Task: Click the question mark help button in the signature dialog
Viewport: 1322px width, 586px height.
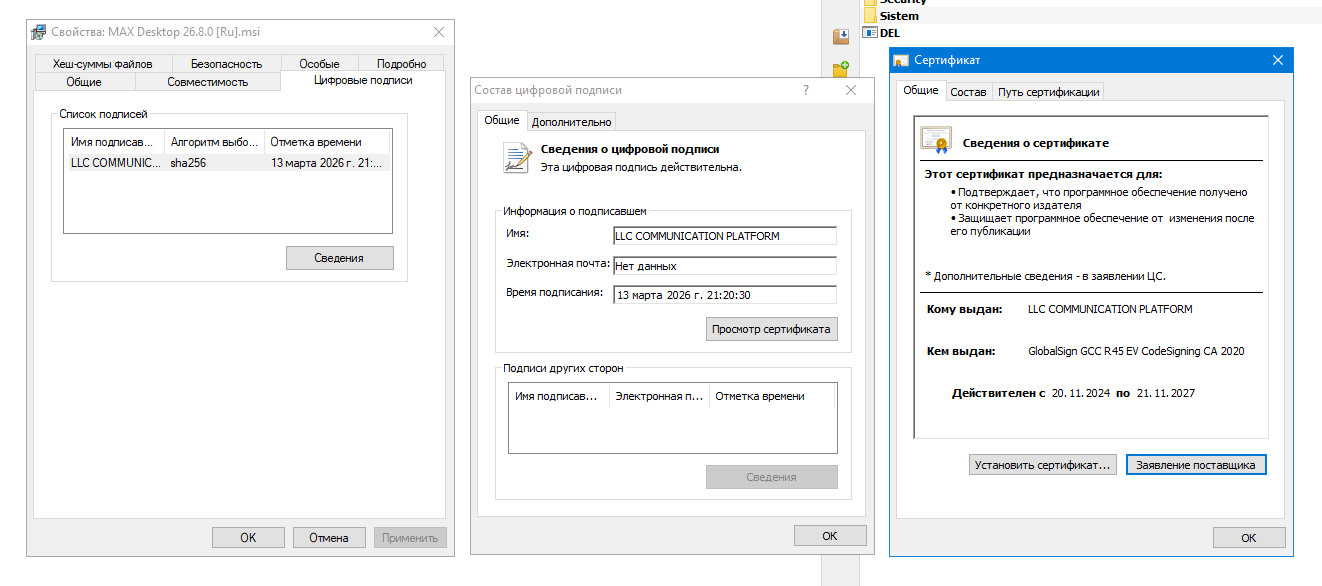Action: coord(806,90)
